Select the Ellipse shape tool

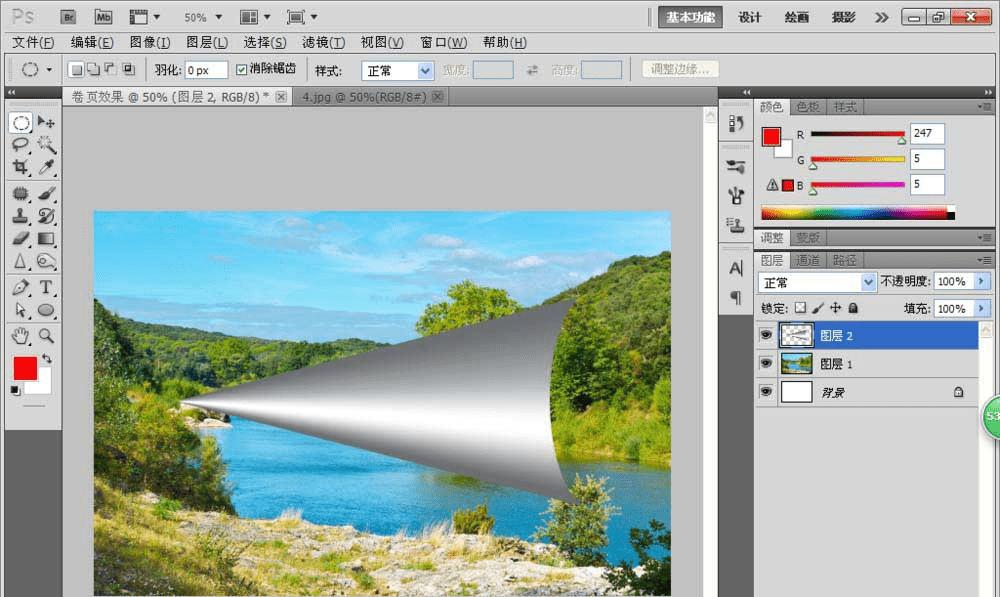point(46,310)
